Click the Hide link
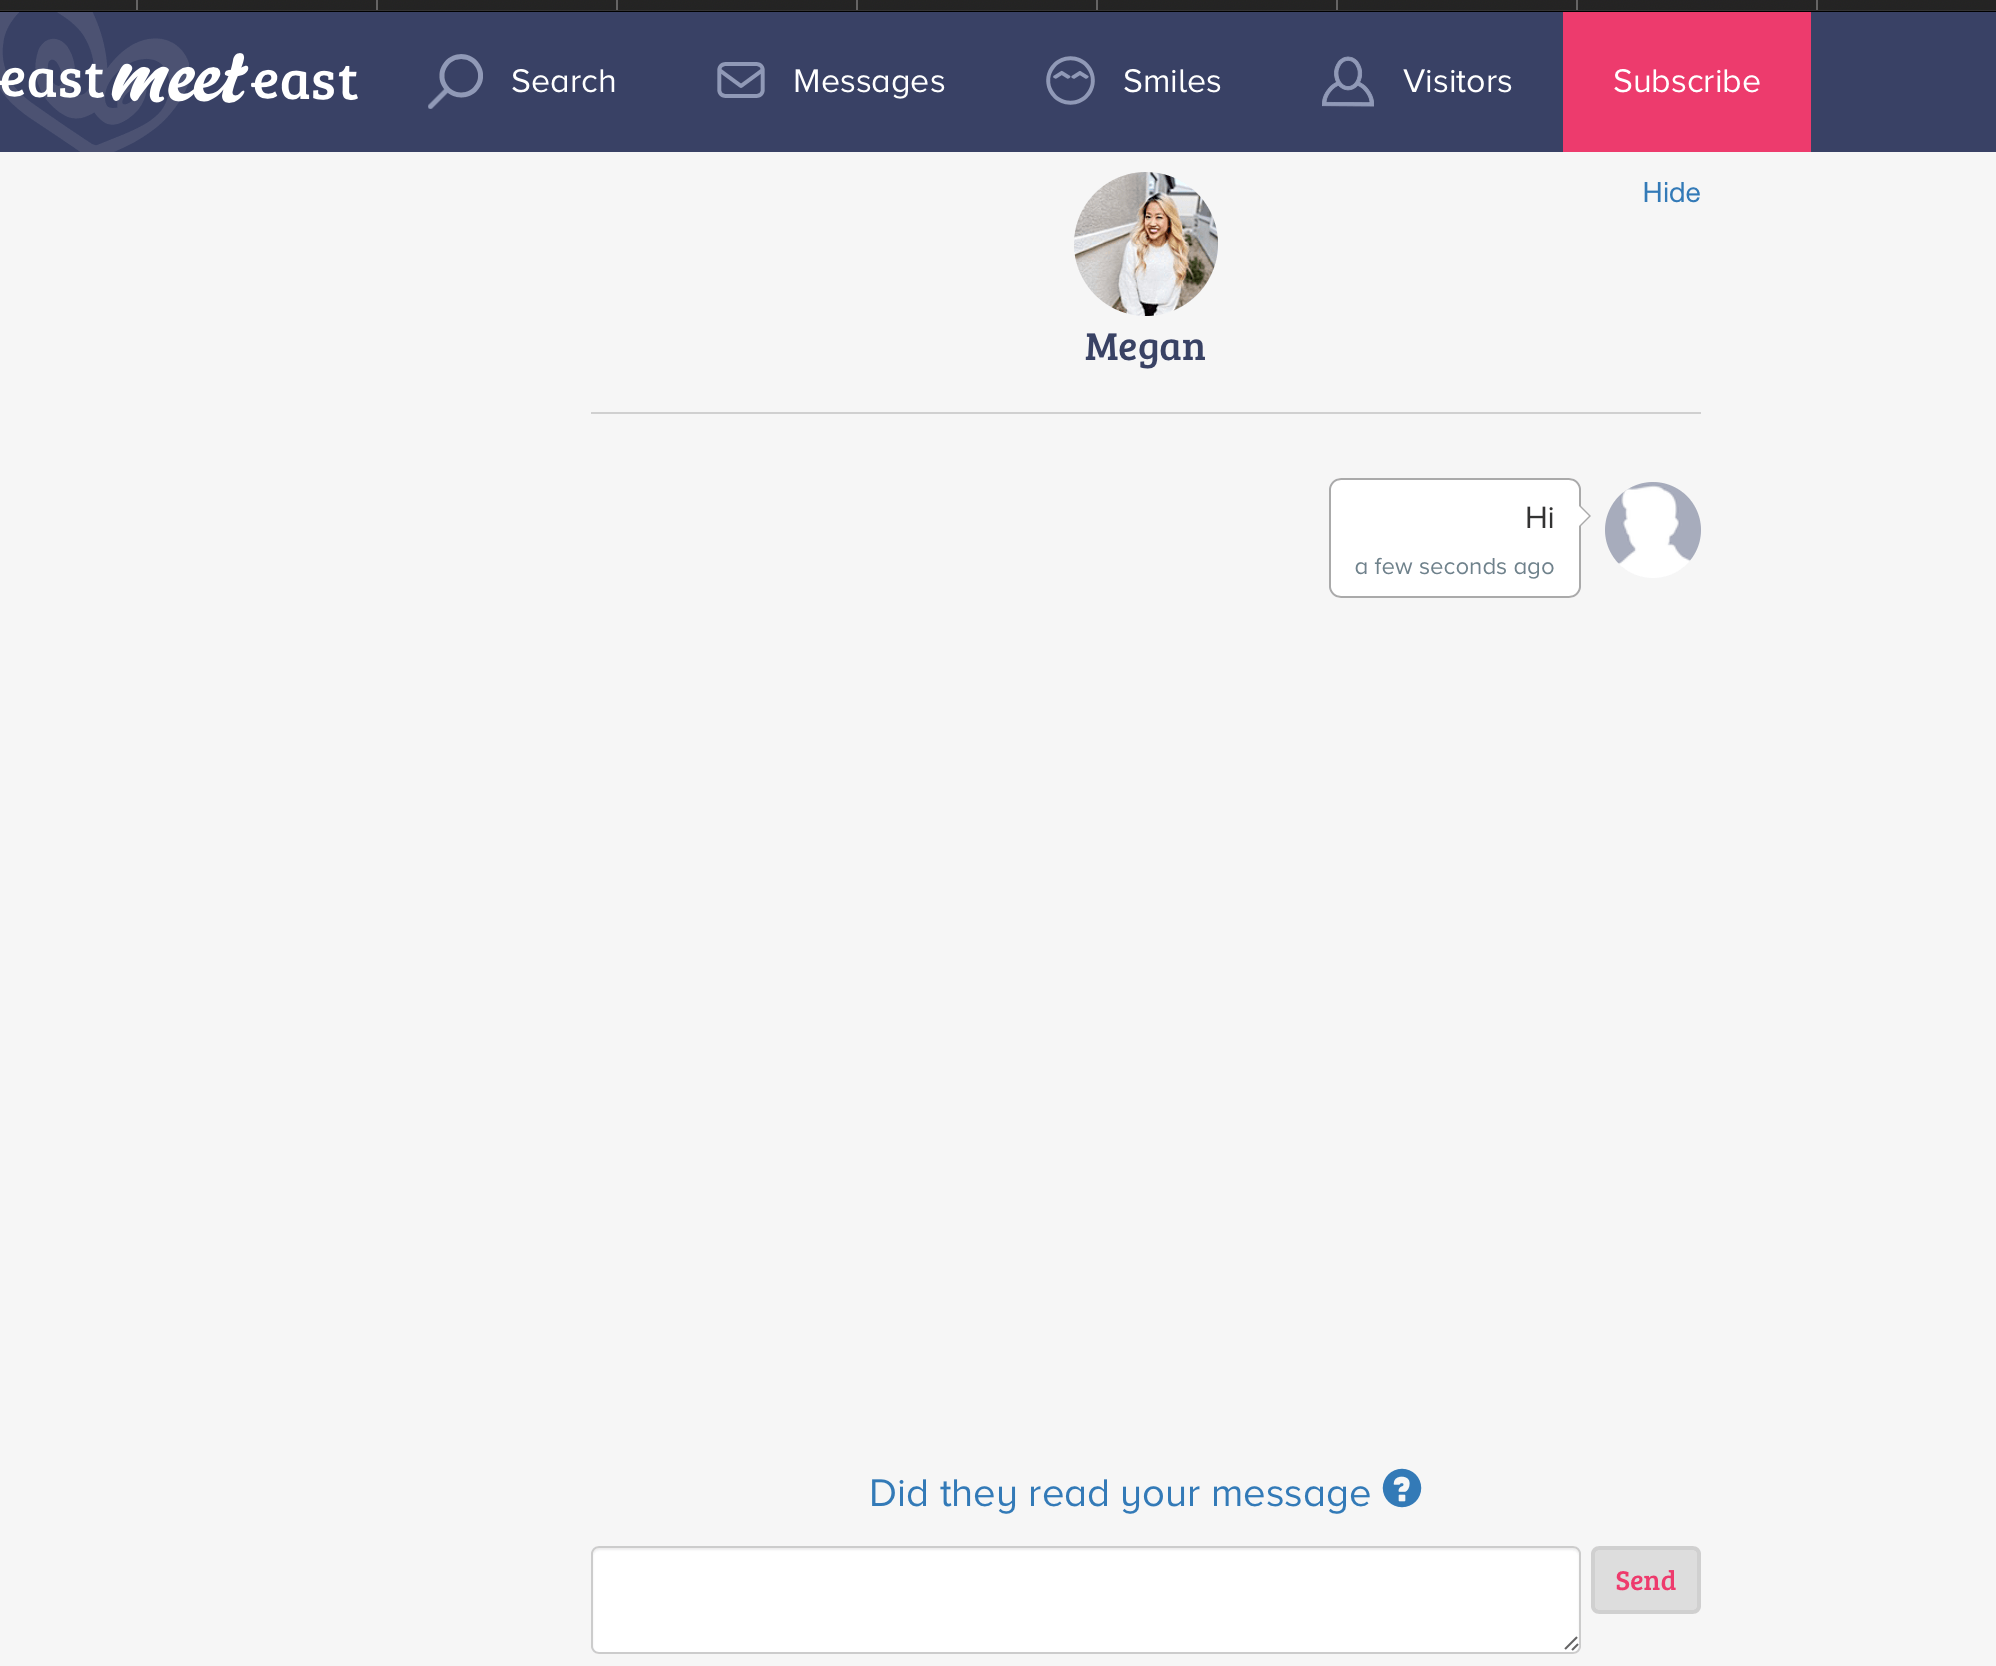 coord(1671,192)
